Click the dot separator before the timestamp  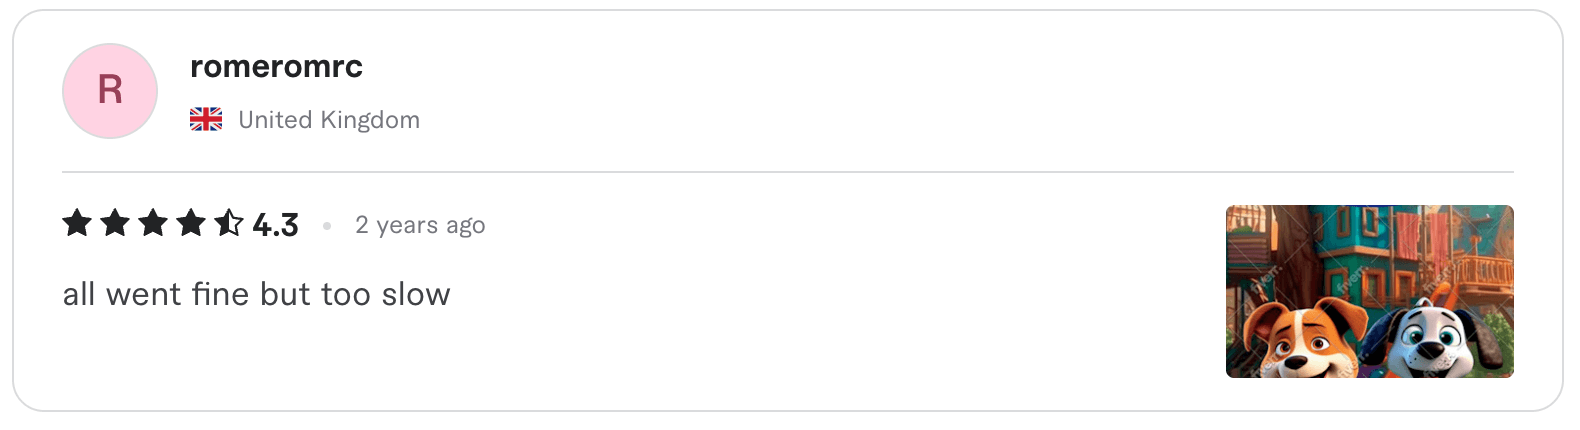(327, 226)
